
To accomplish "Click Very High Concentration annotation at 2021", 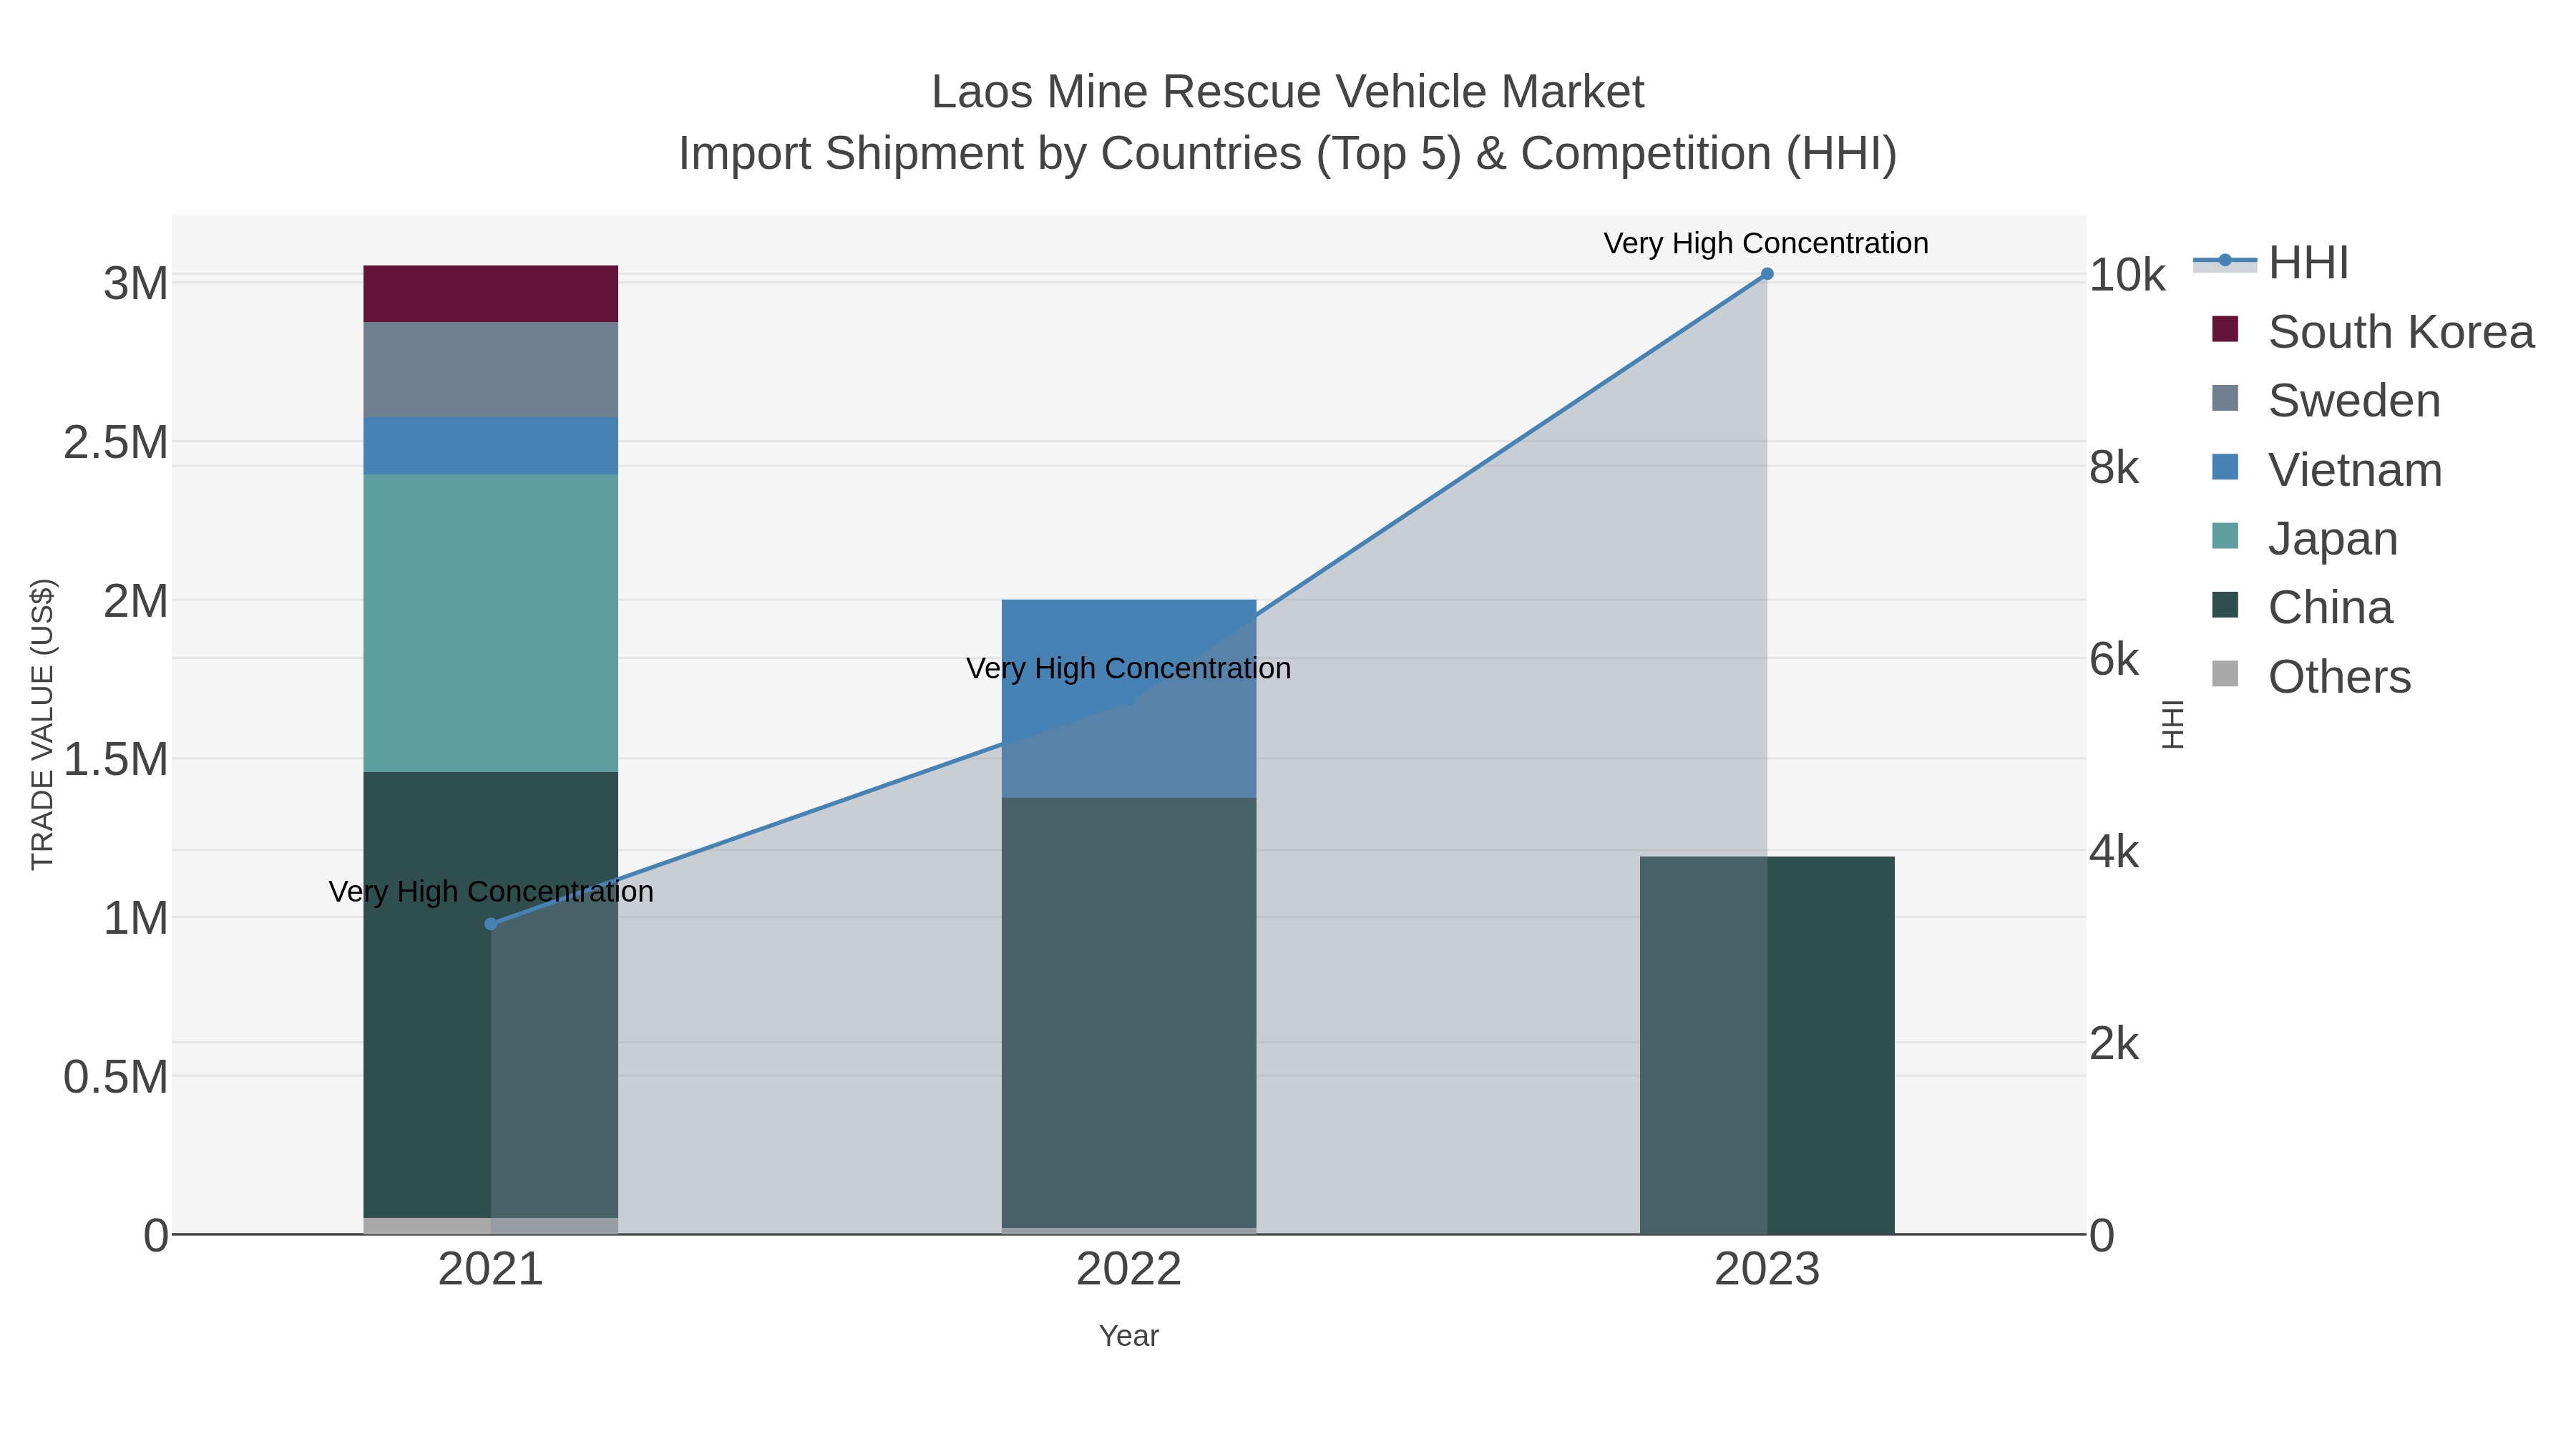I will [491, 891].
